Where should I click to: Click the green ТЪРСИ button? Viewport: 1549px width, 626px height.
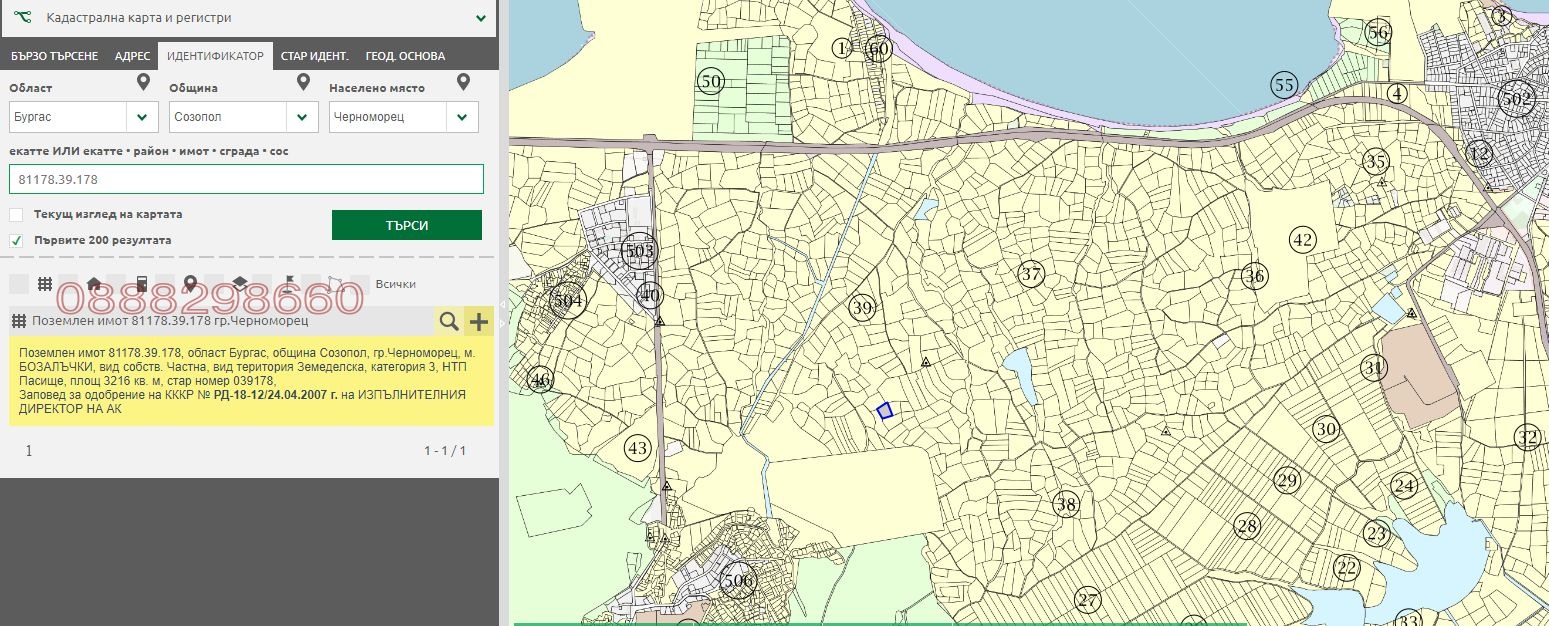(x=406, y=225)
